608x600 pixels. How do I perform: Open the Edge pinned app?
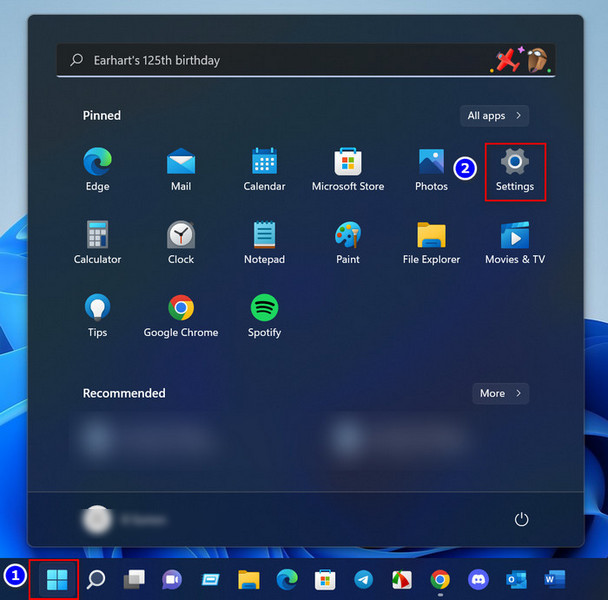[97, 169]
